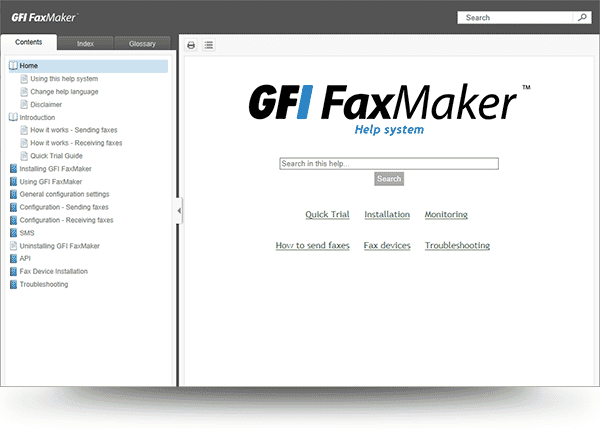600x430 pixels.
Task: Click page icon beside Disclaimer
Action: 24,104
